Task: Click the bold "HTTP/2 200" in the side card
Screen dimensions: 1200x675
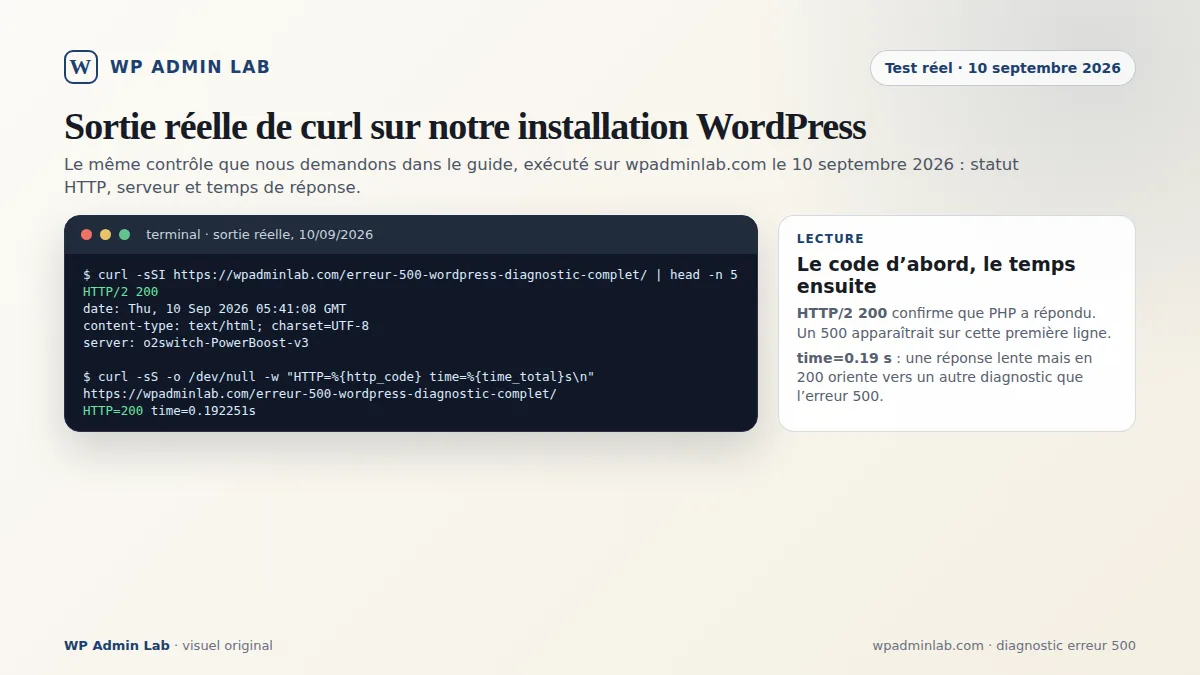Action: [842, 313]
